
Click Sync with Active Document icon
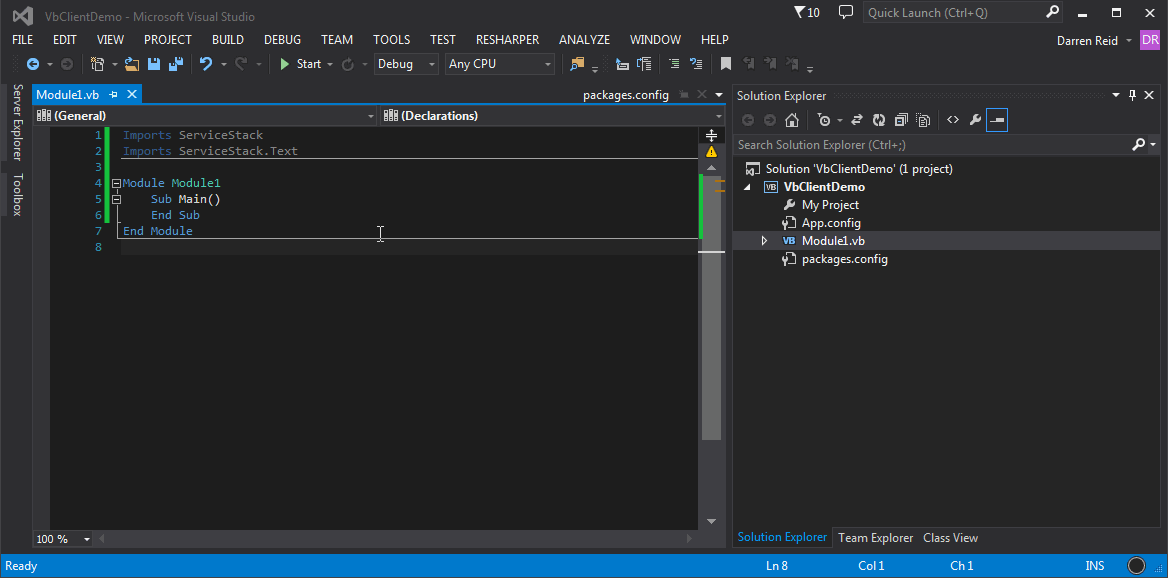click(857, 120)
